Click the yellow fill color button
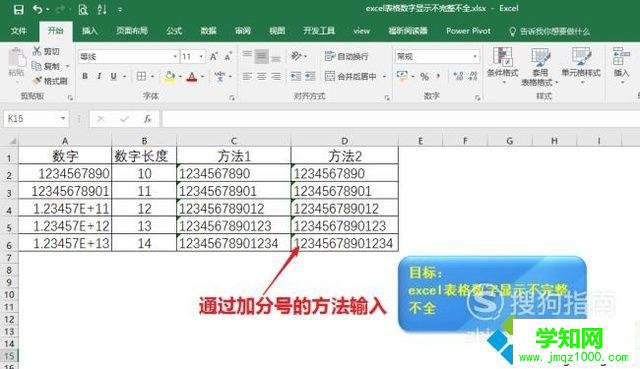640x369 pixels. (169, 76)
